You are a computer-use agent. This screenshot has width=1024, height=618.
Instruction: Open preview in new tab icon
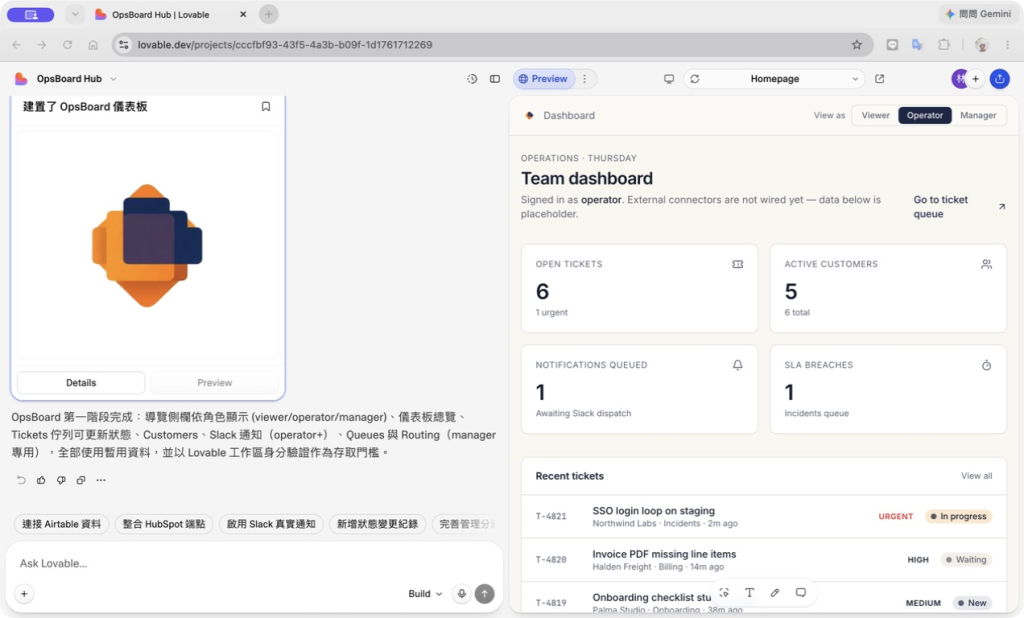tap(880, 79)
